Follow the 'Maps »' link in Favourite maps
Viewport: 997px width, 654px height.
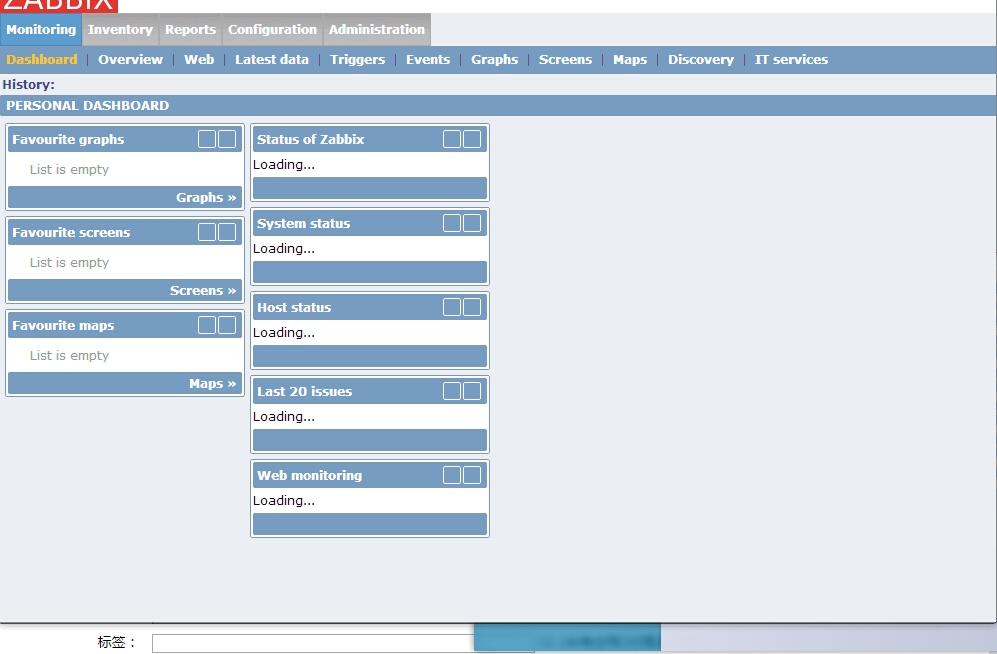pyautogui.click(x=212, y=384)
